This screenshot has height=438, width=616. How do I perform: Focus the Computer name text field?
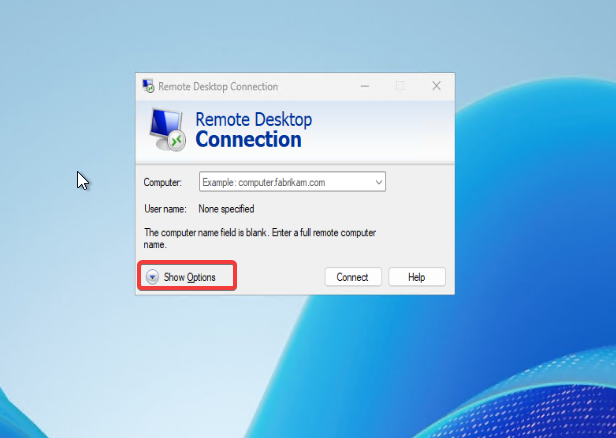(283, 182)
